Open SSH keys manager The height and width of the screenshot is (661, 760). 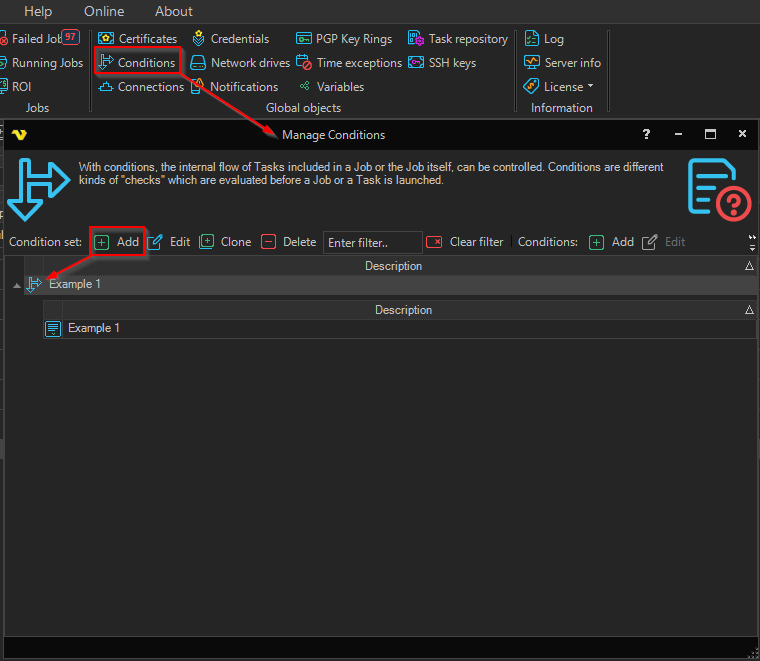(441, 63)
